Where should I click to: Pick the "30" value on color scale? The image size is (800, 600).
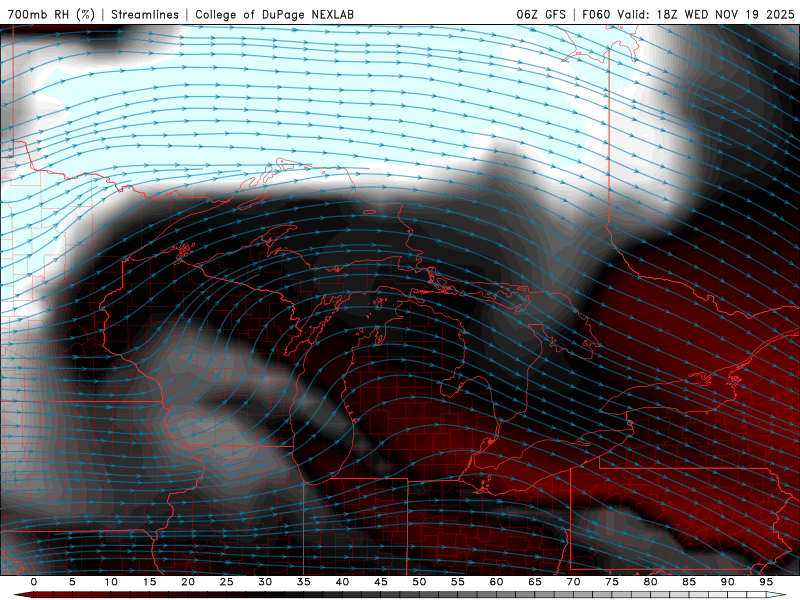[265, 582]
